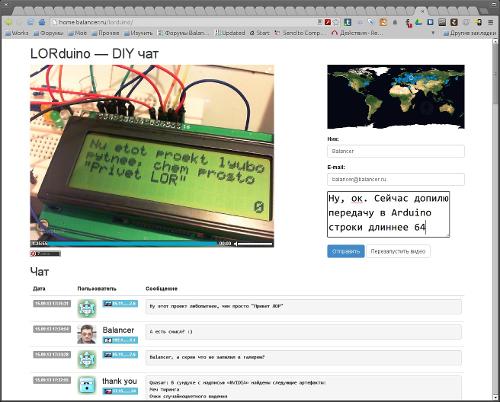The height and width of the screenshot is (402, 500).
Task: Open the teal download-arrow extension icon
Action: (347, 22)
